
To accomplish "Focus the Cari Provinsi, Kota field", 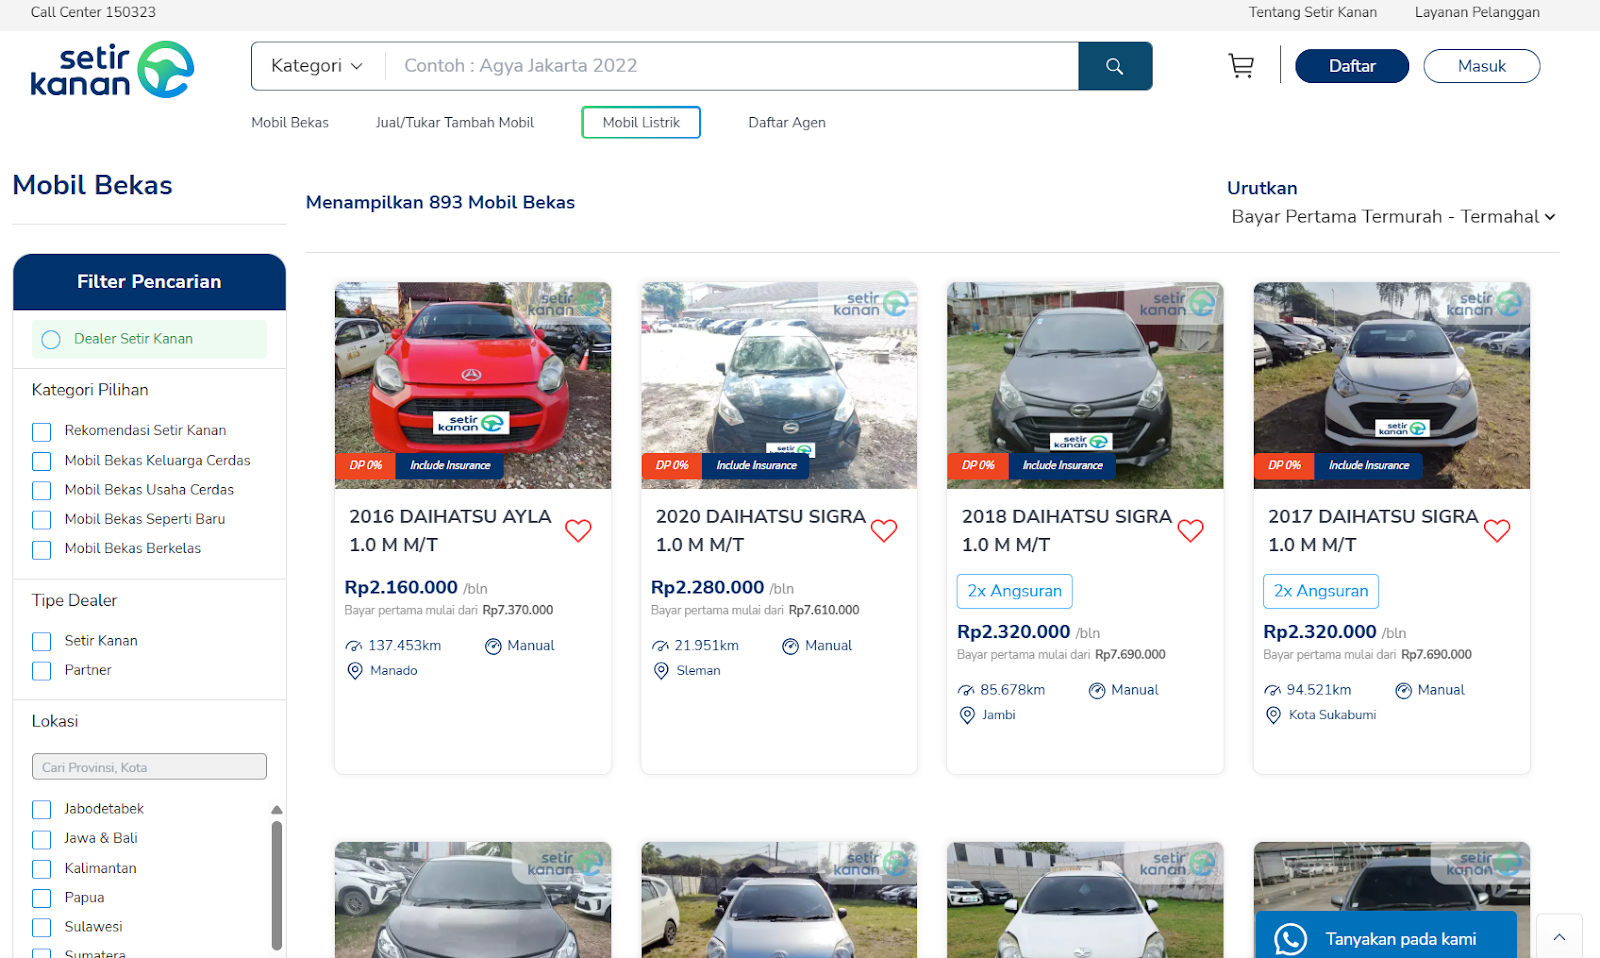I will click(150, 767).
